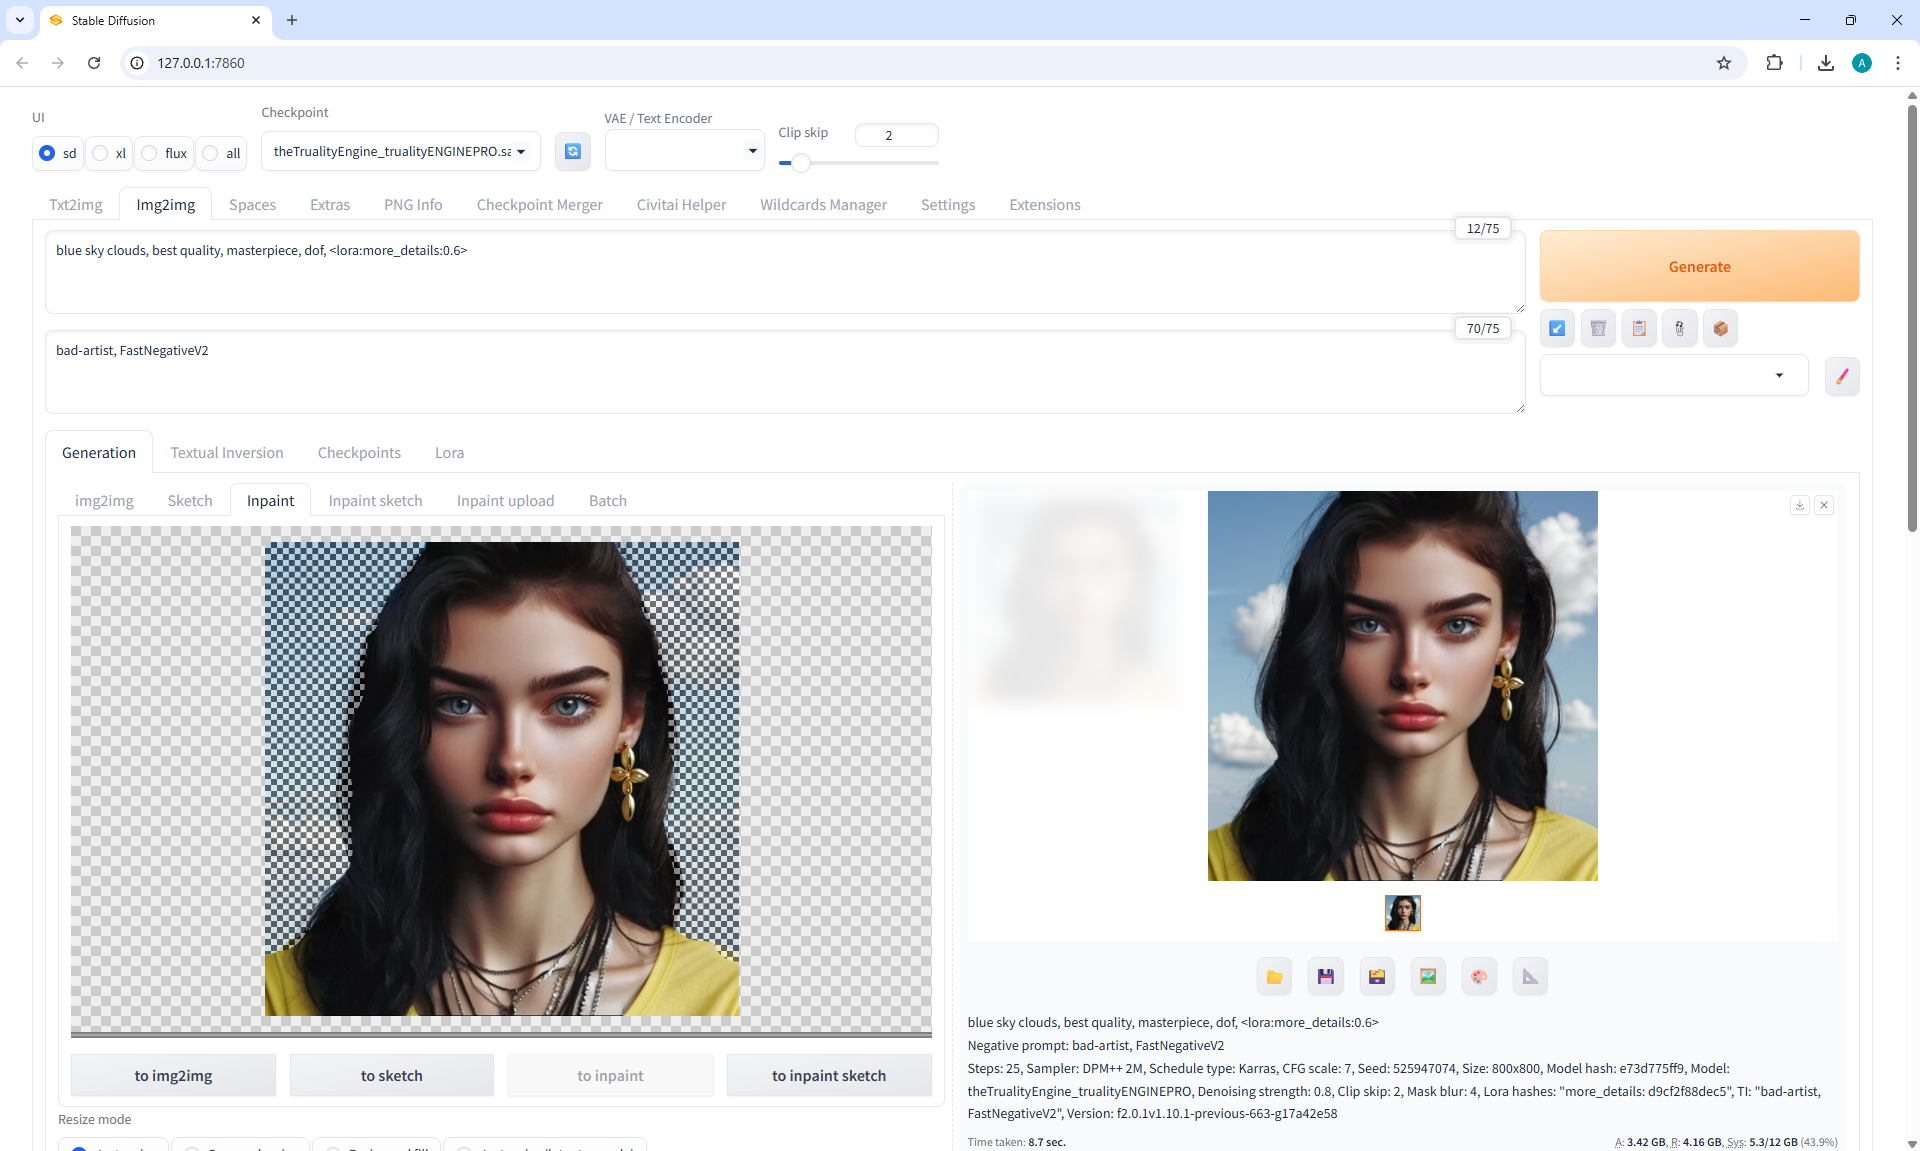Save image with the floppy disk icon
Image resolution: width=1920 pixels, height=1151 pixels.
1325,976
